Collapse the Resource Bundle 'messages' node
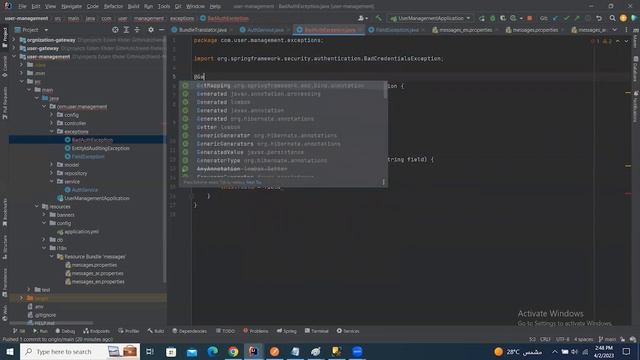Viewport: 640px width, 360px height. tap(52, 256)
